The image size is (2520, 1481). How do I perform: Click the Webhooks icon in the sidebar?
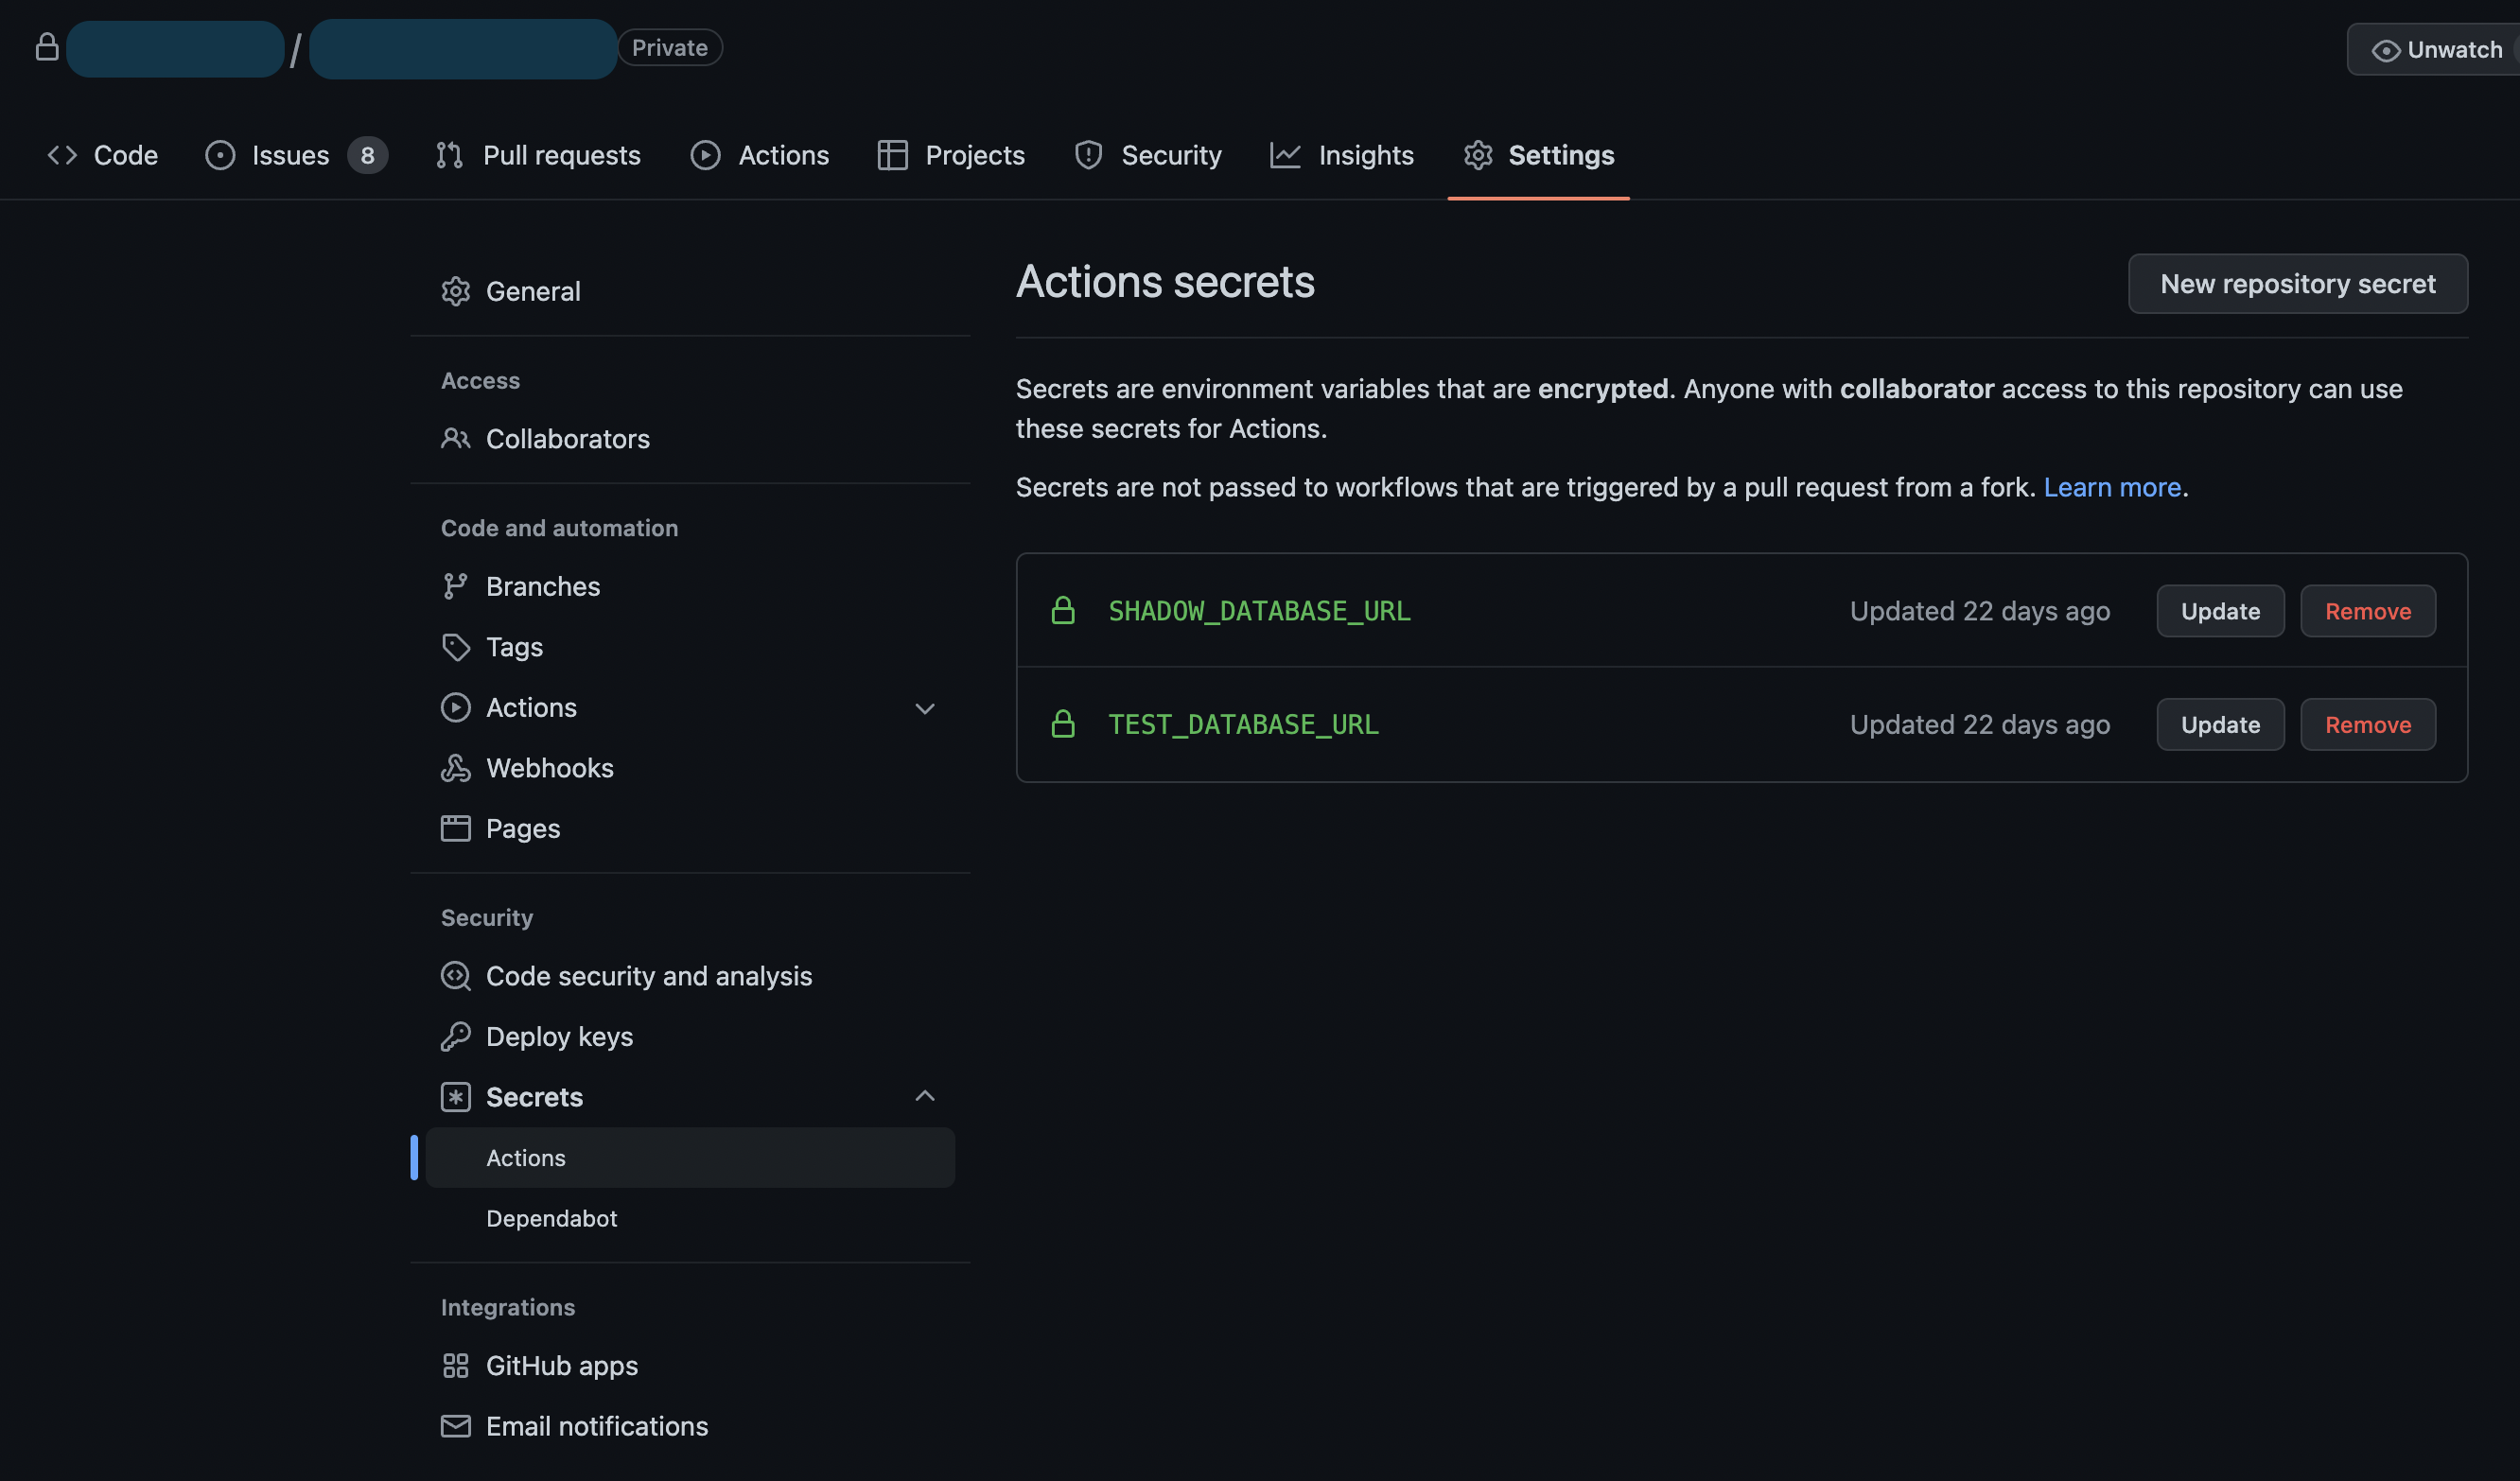455,768
